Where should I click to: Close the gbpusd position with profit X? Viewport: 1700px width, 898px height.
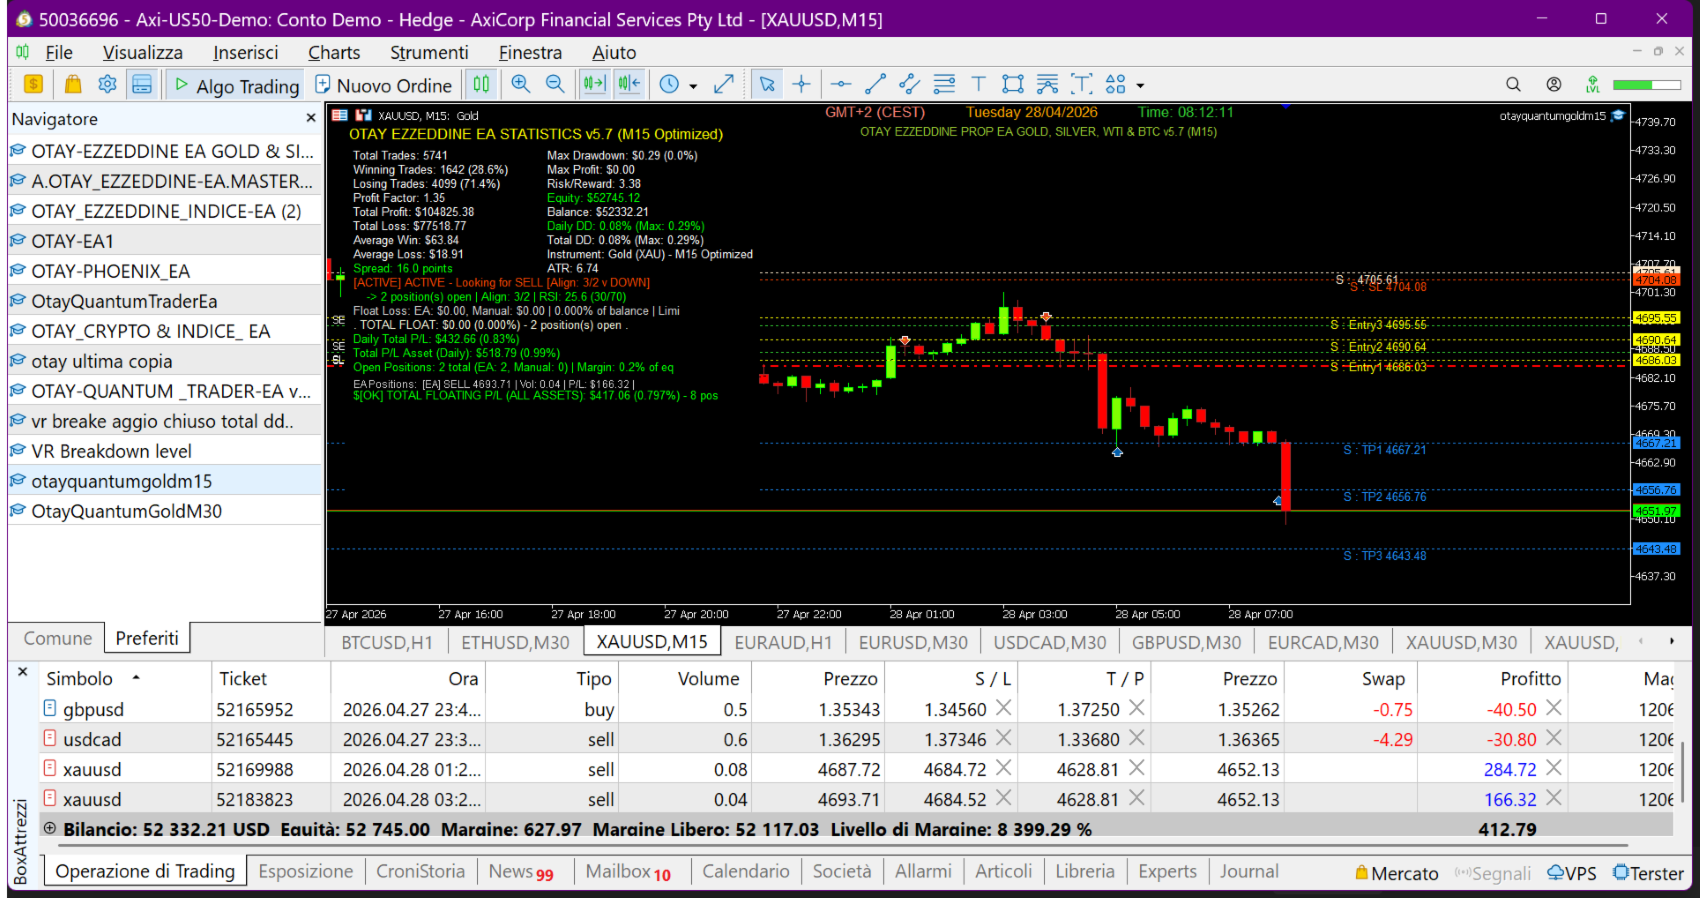click(1553, 708)
